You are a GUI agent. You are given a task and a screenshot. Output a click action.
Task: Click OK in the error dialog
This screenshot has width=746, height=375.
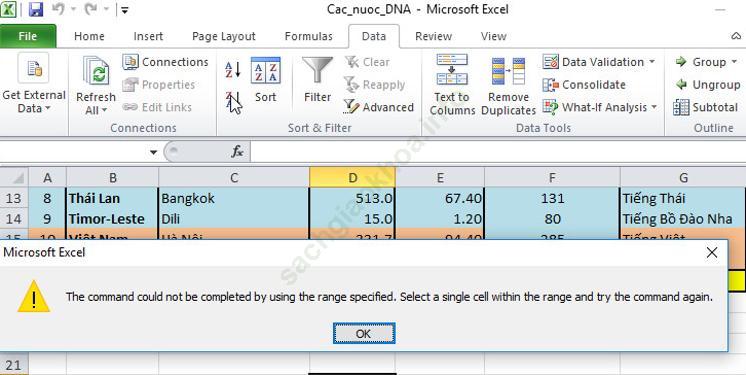click(364, 334)
